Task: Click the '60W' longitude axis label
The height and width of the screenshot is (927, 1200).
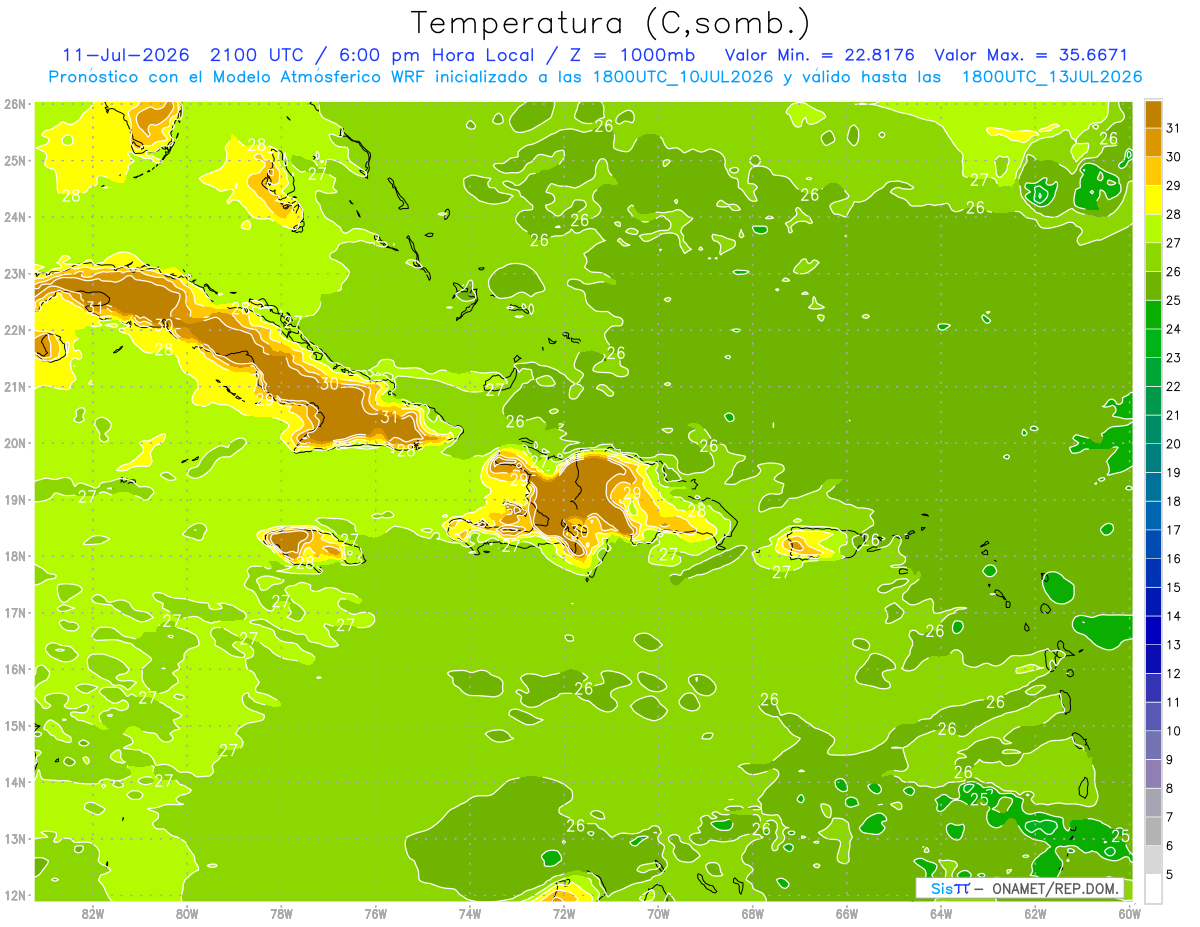Action: pos(1129,913)
